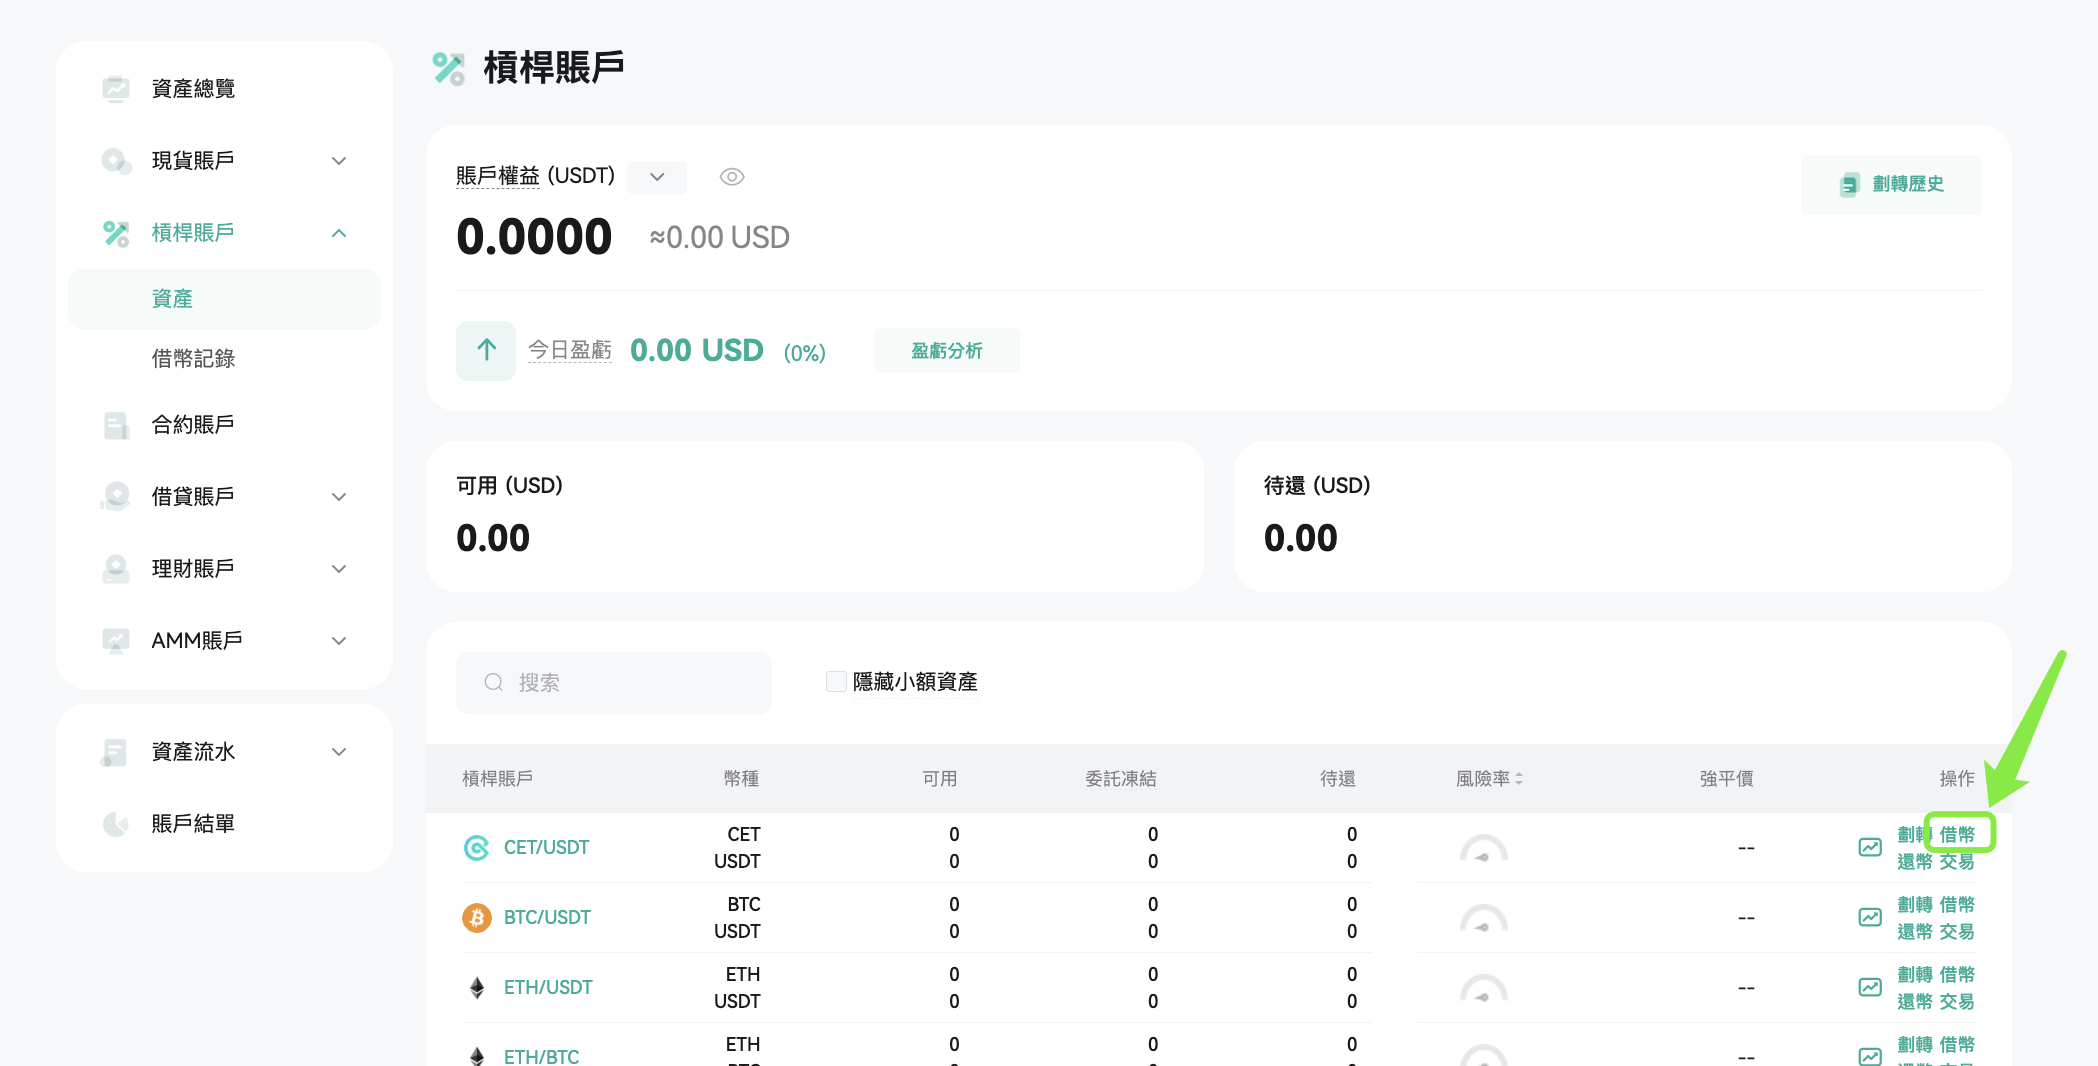Switch to the 借幣記錄 menu item
Image resolution: width=2098 pixels, height=1066 pixels.
click(x=192, y=358)
